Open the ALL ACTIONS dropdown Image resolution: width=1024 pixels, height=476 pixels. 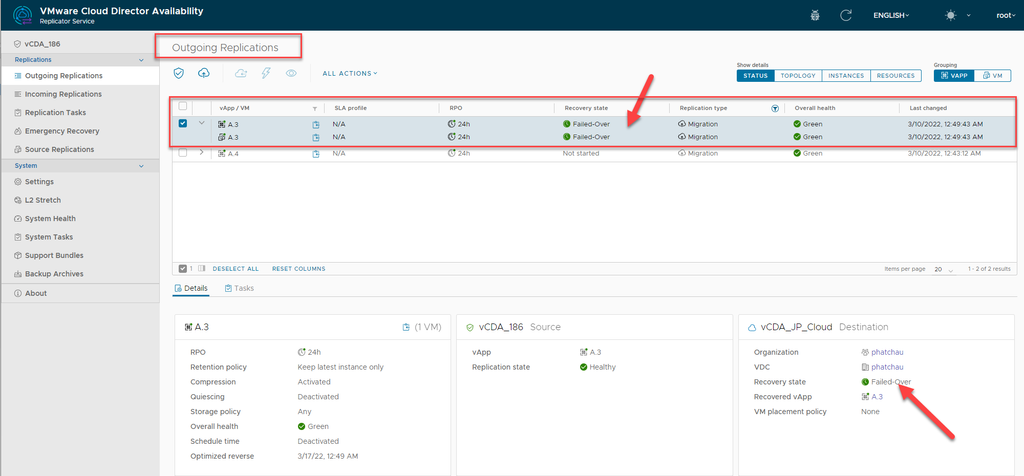[349, 73]
